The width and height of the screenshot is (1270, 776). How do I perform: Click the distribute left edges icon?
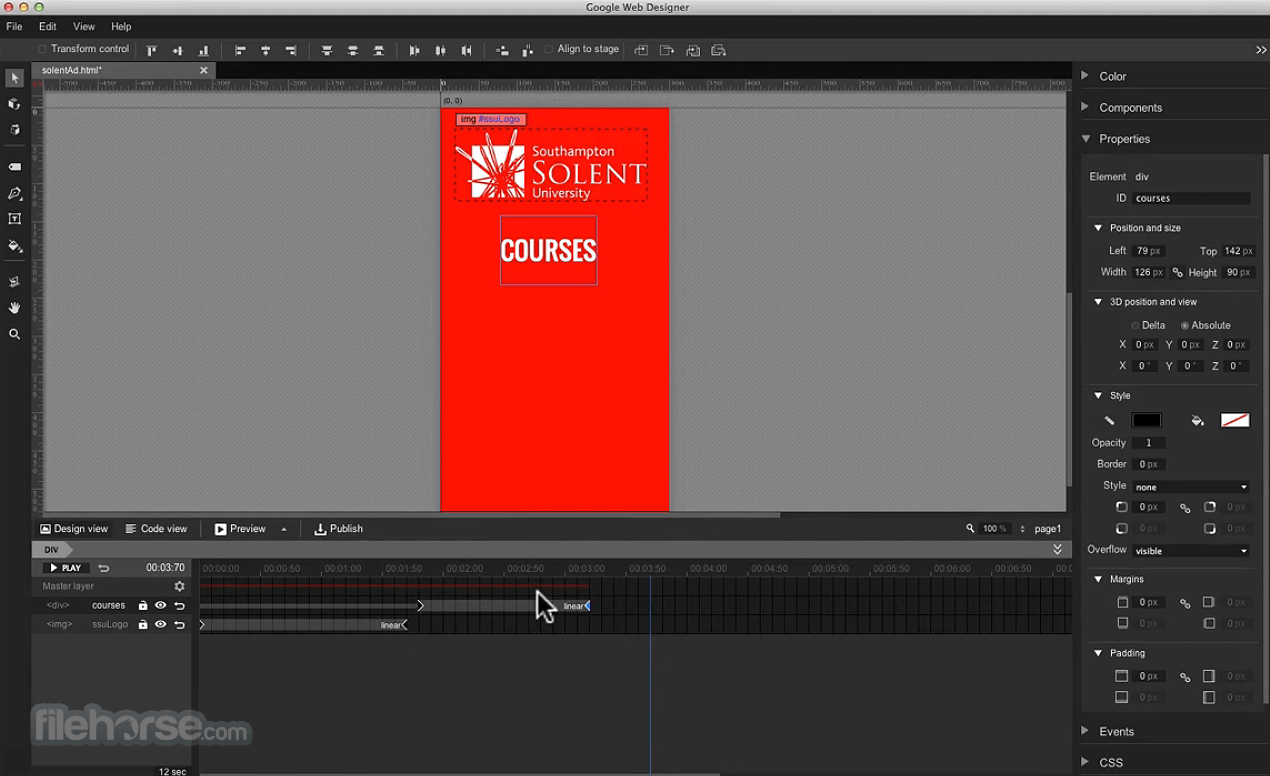415,50
